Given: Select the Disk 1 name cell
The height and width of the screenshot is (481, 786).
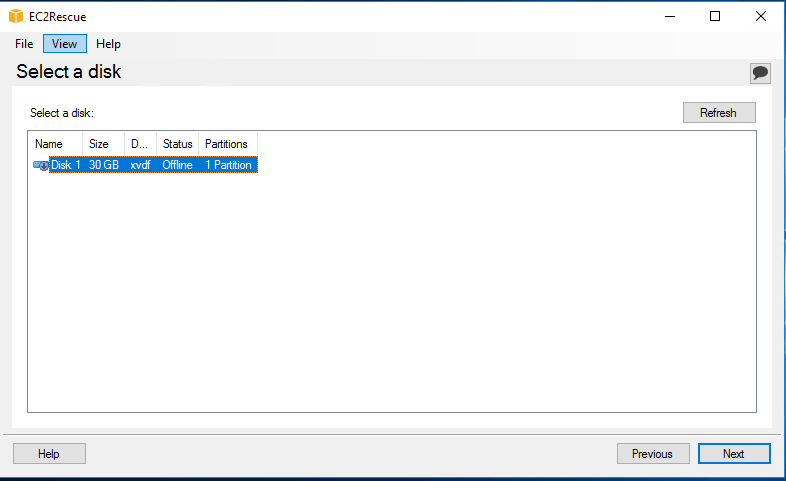Looking at the screenshot, I should 66,165.
